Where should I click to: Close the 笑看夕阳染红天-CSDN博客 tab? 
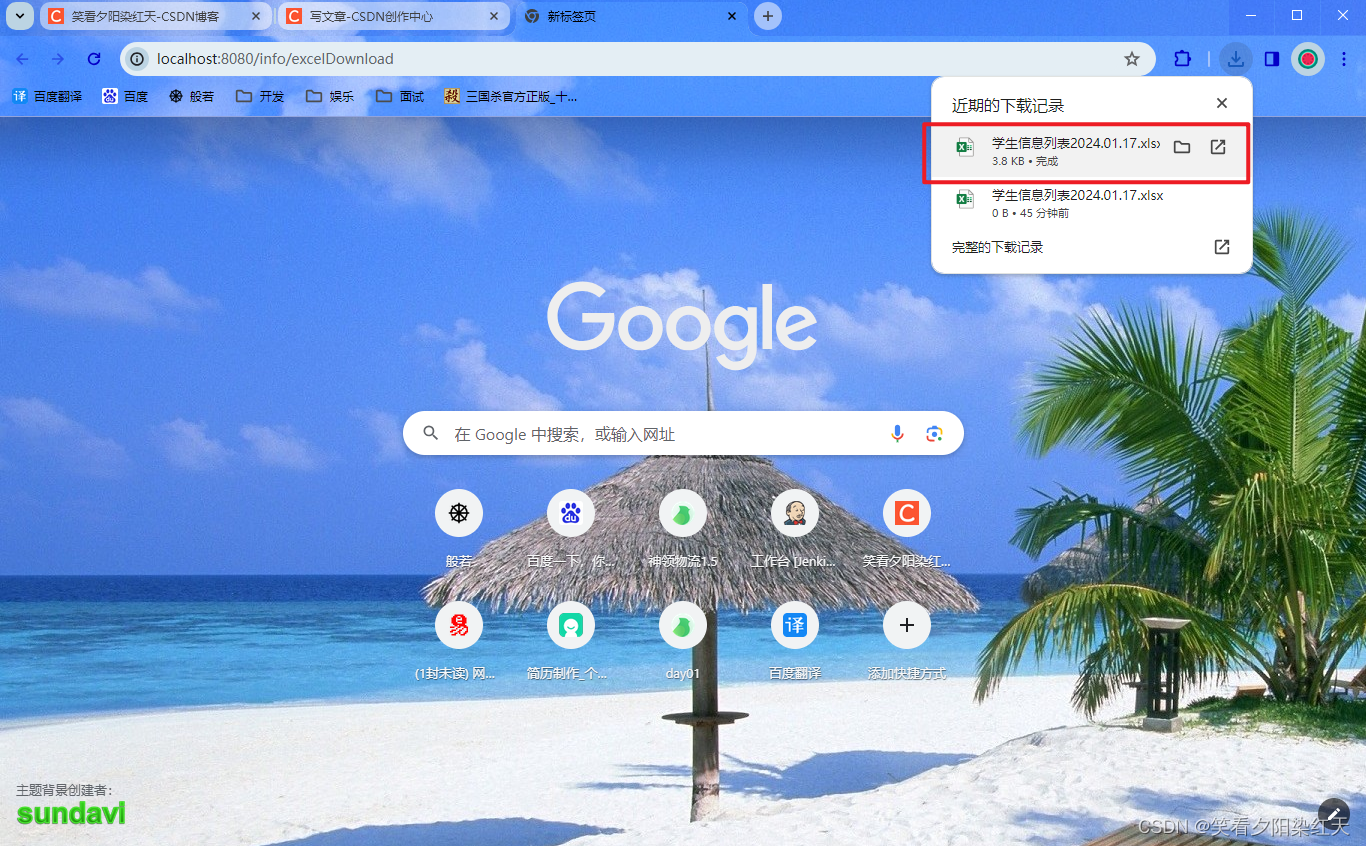[255, 16]
